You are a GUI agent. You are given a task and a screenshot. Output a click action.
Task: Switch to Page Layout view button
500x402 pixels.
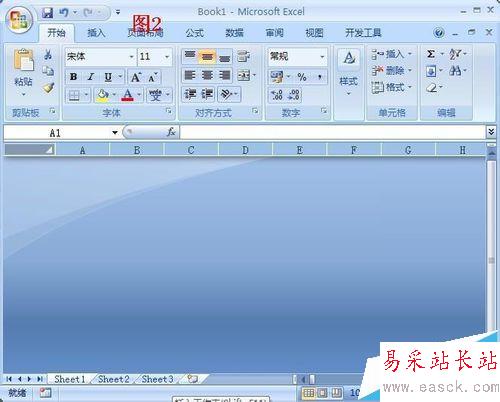(x=322, y=393)
